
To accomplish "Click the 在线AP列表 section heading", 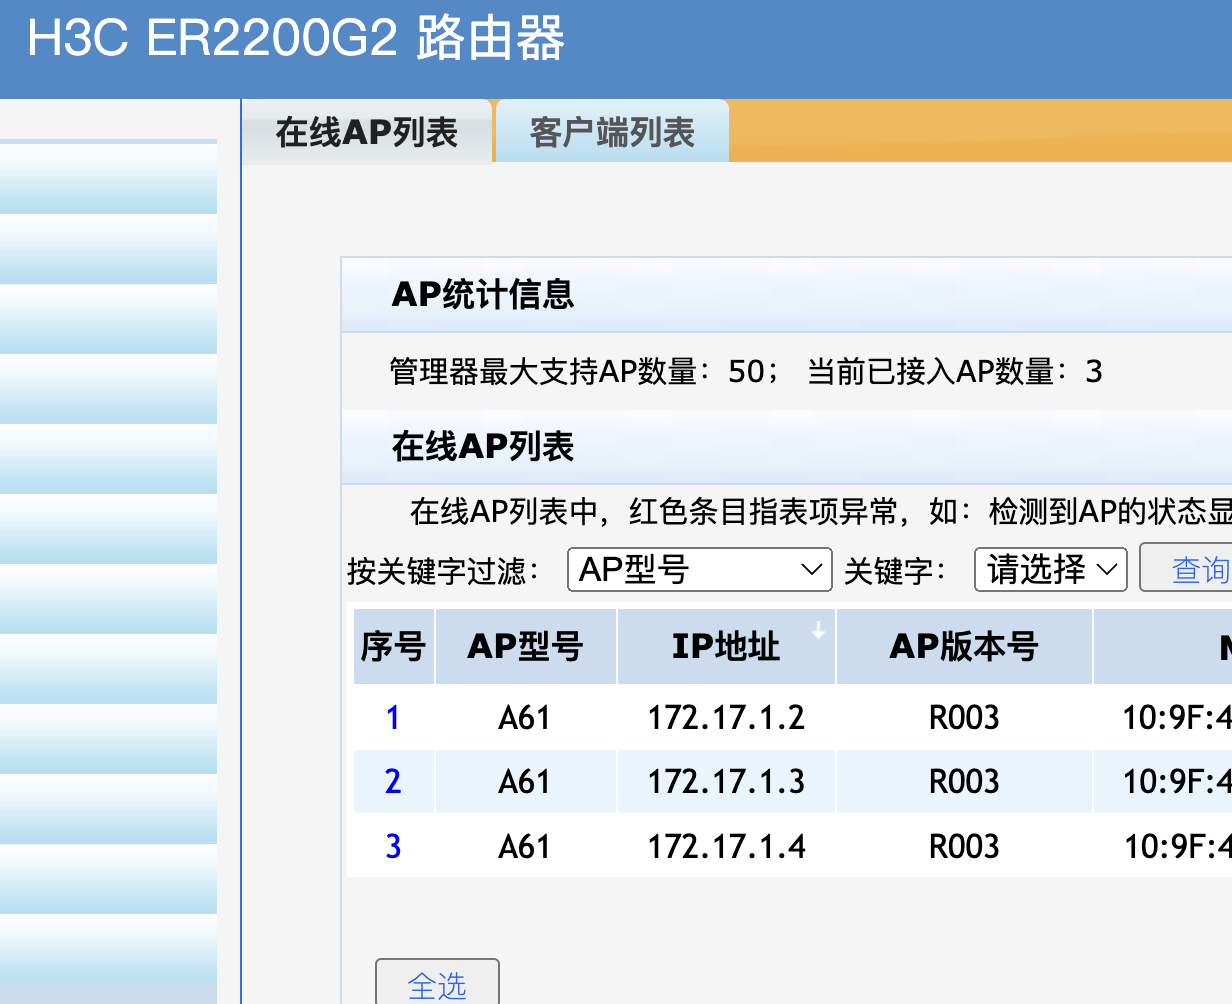I will (x=483, y=447).
